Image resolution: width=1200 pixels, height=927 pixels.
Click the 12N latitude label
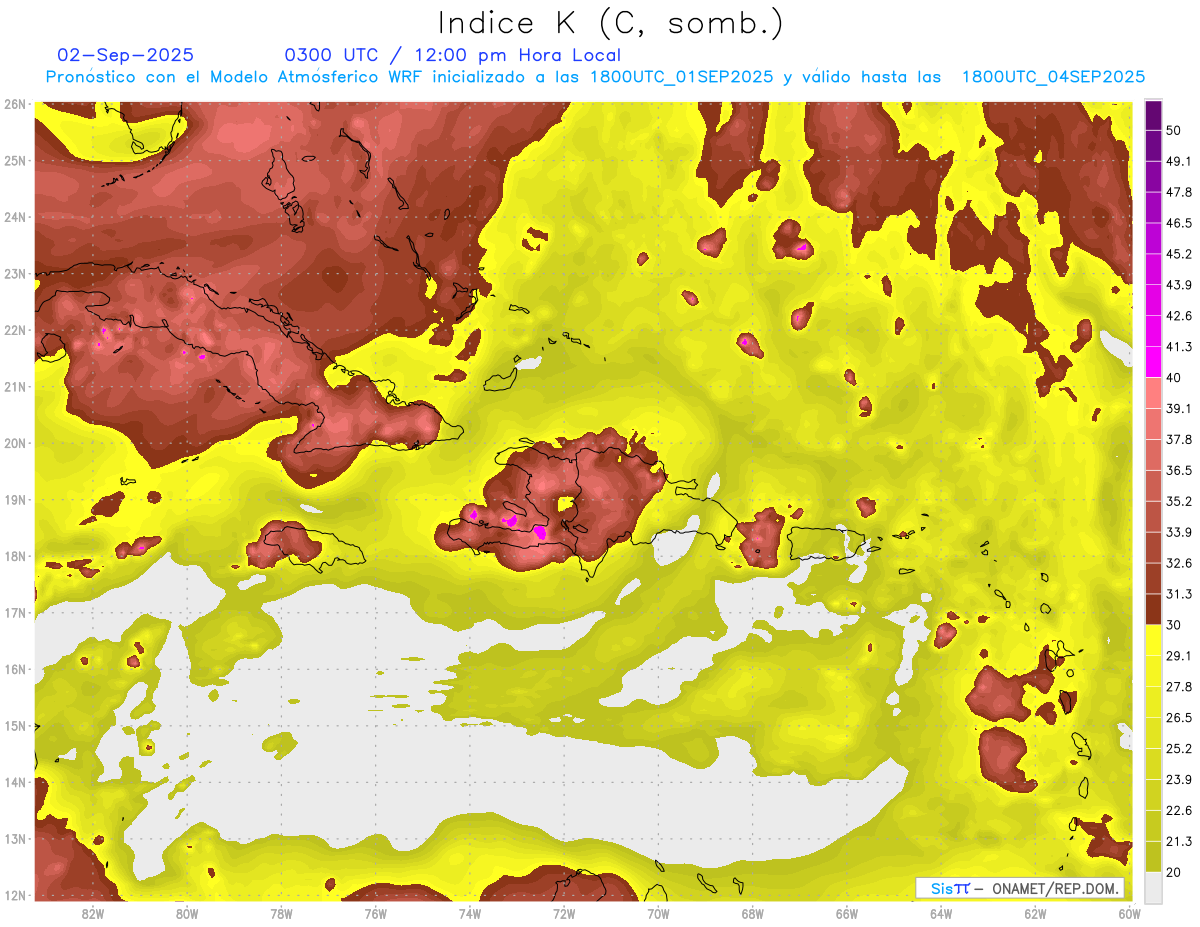point(14,895)
